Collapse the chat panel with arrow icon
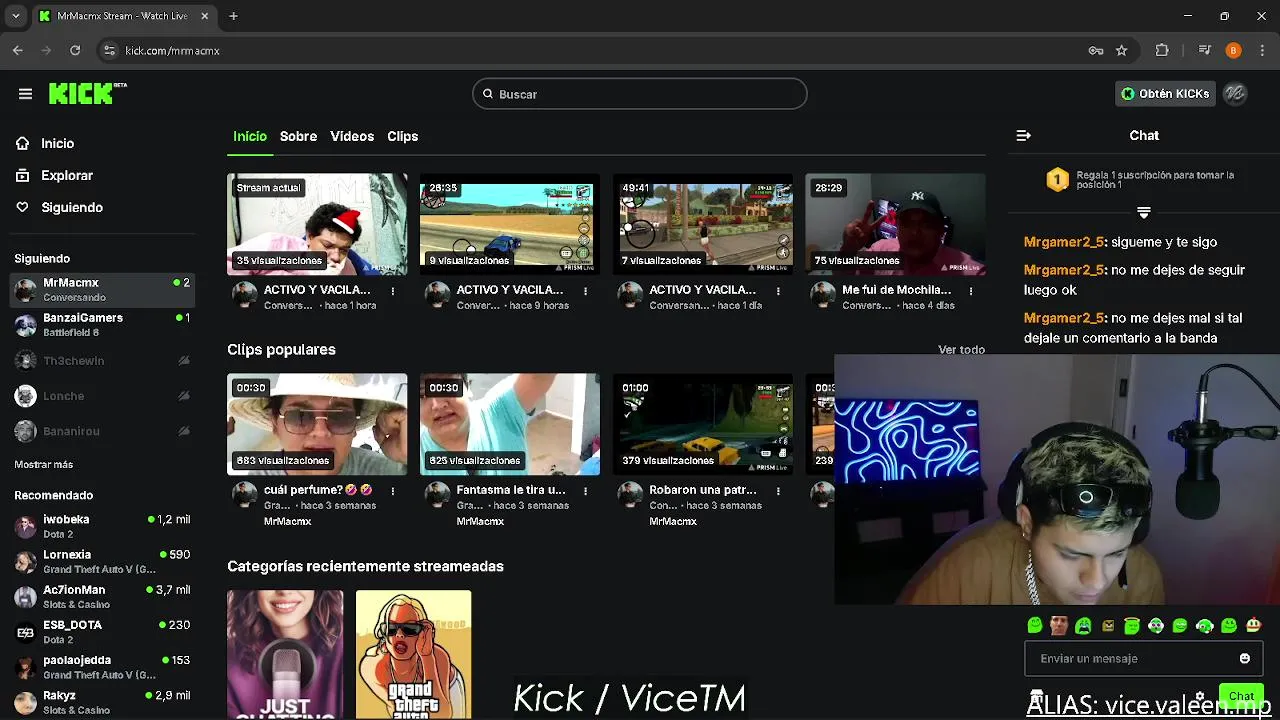This screenshot has width=1280, height=720. [x=1023, y=135]
